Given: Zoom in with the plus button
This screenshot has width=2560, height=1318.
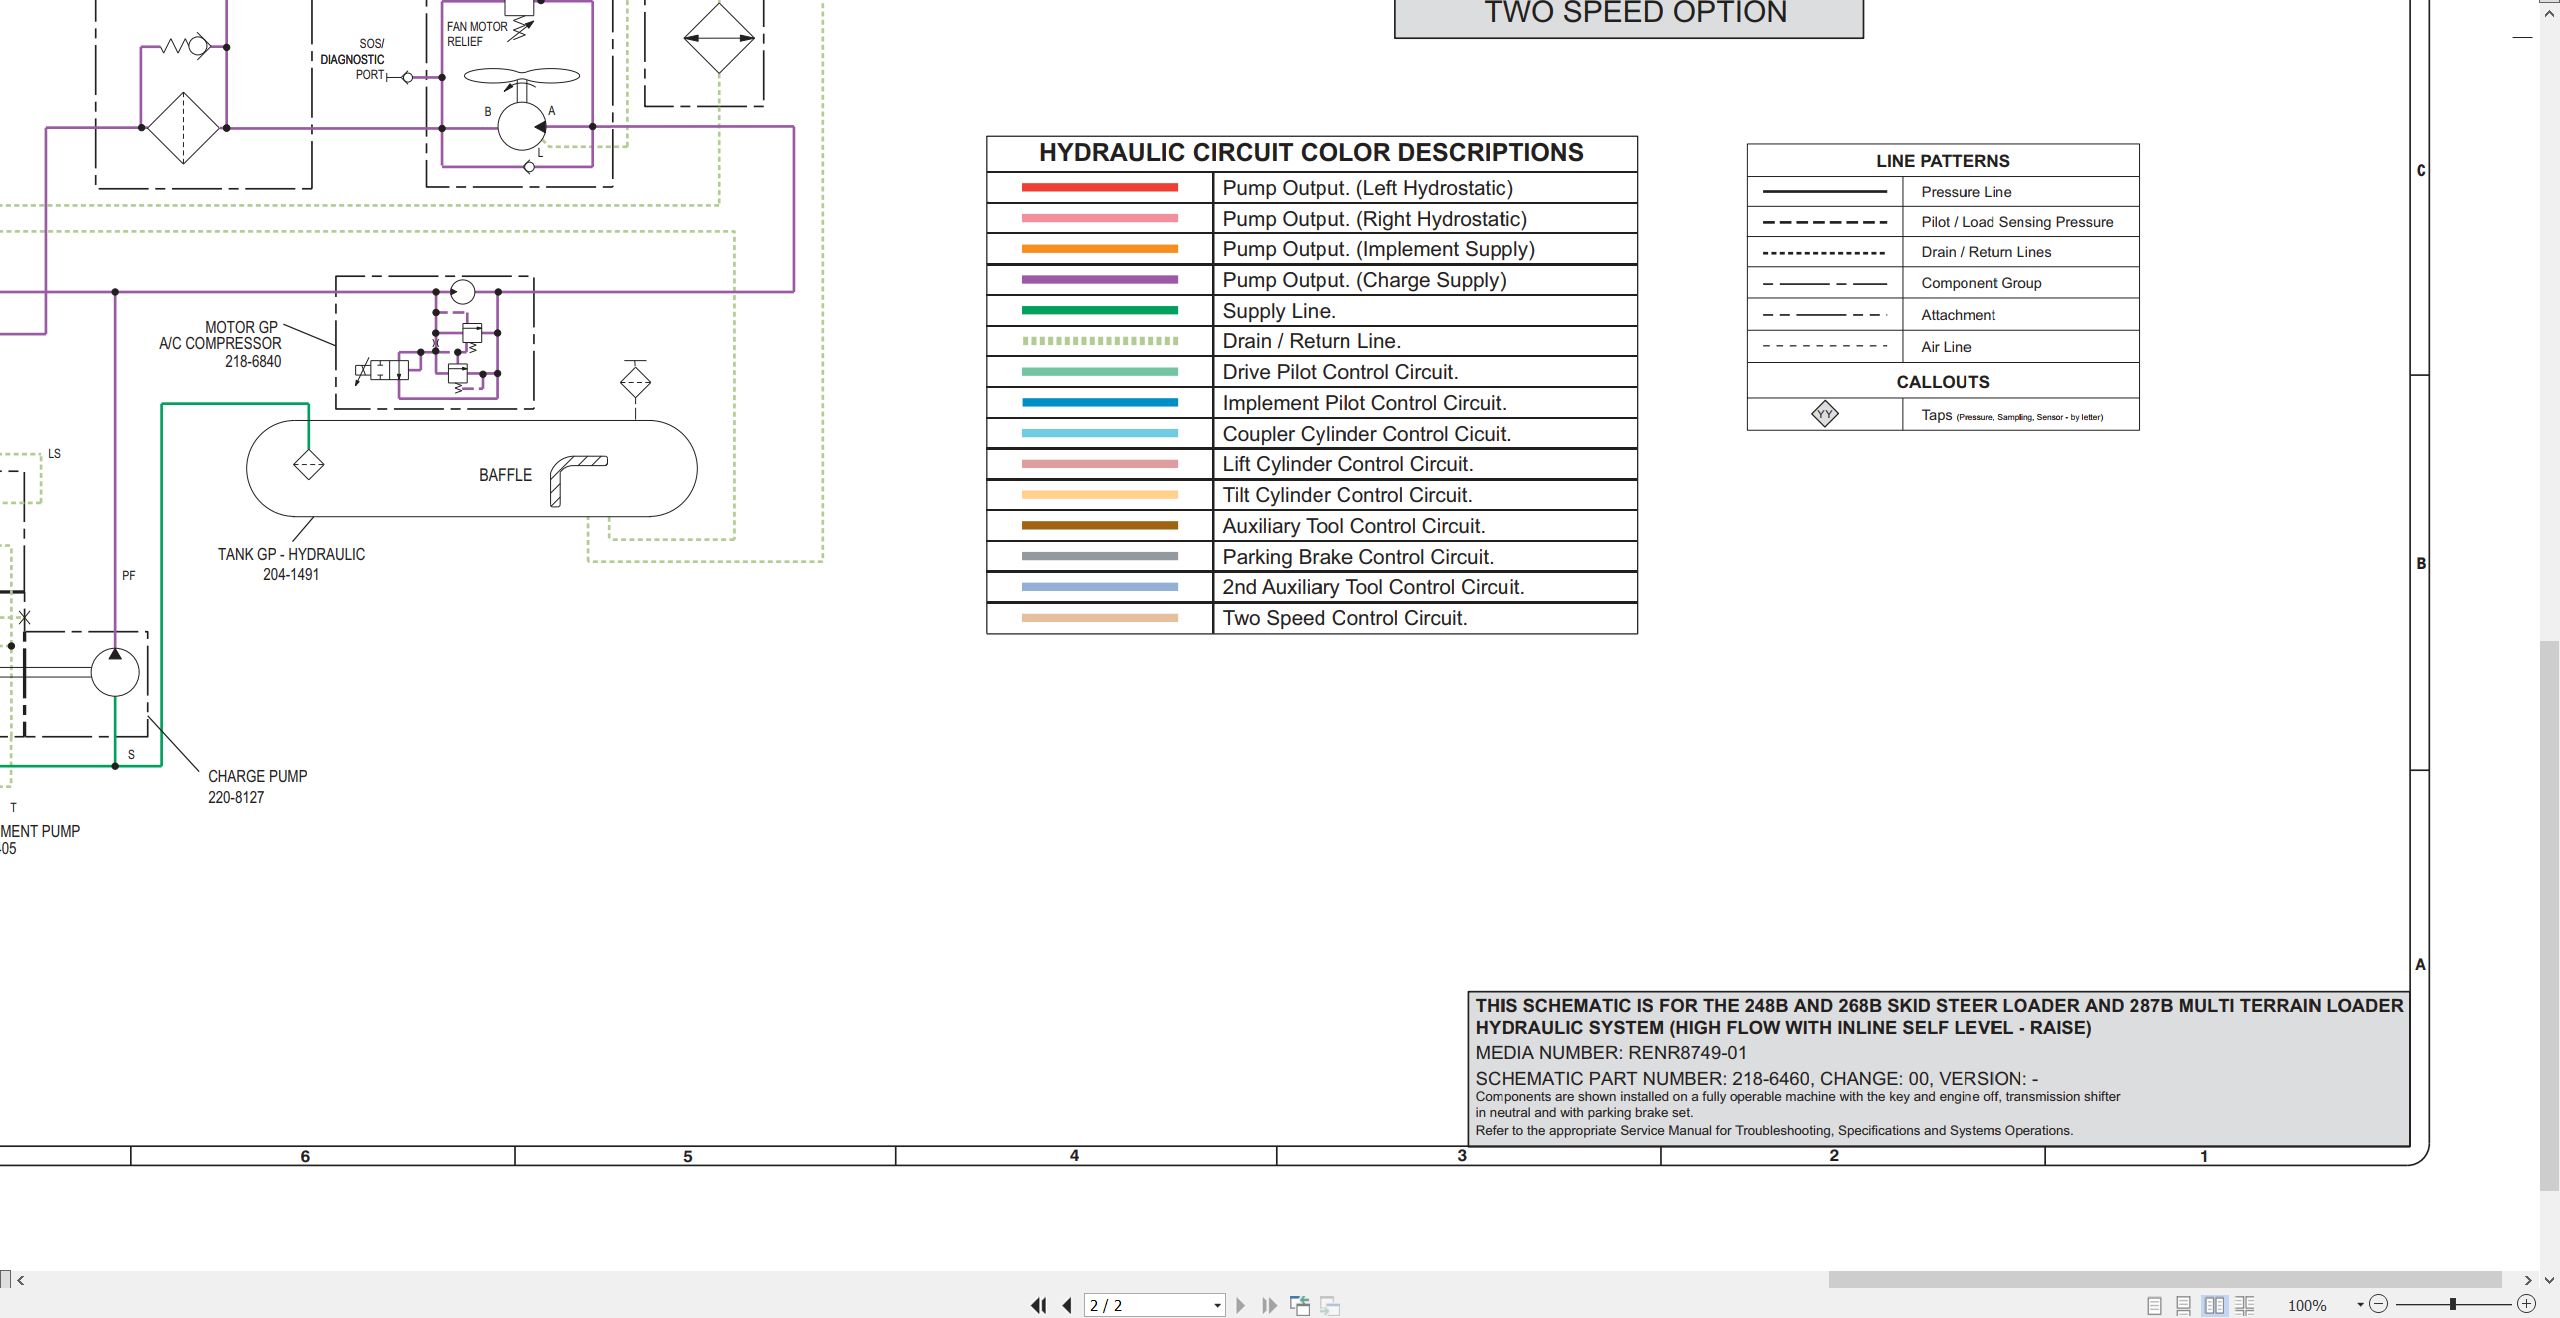Looking at the screenshot, I should tap(2526, 1304).
